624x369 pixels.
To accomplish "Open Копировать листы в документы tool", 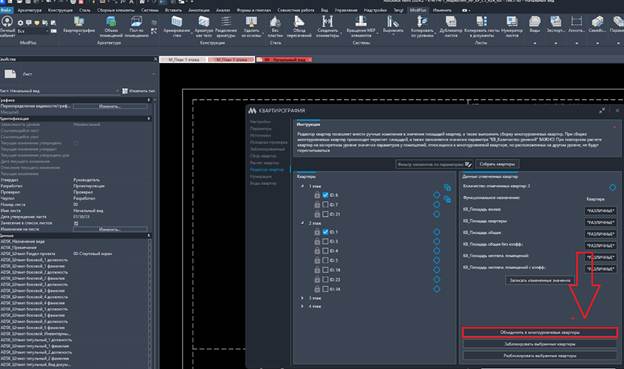I will tap(481, 26).
